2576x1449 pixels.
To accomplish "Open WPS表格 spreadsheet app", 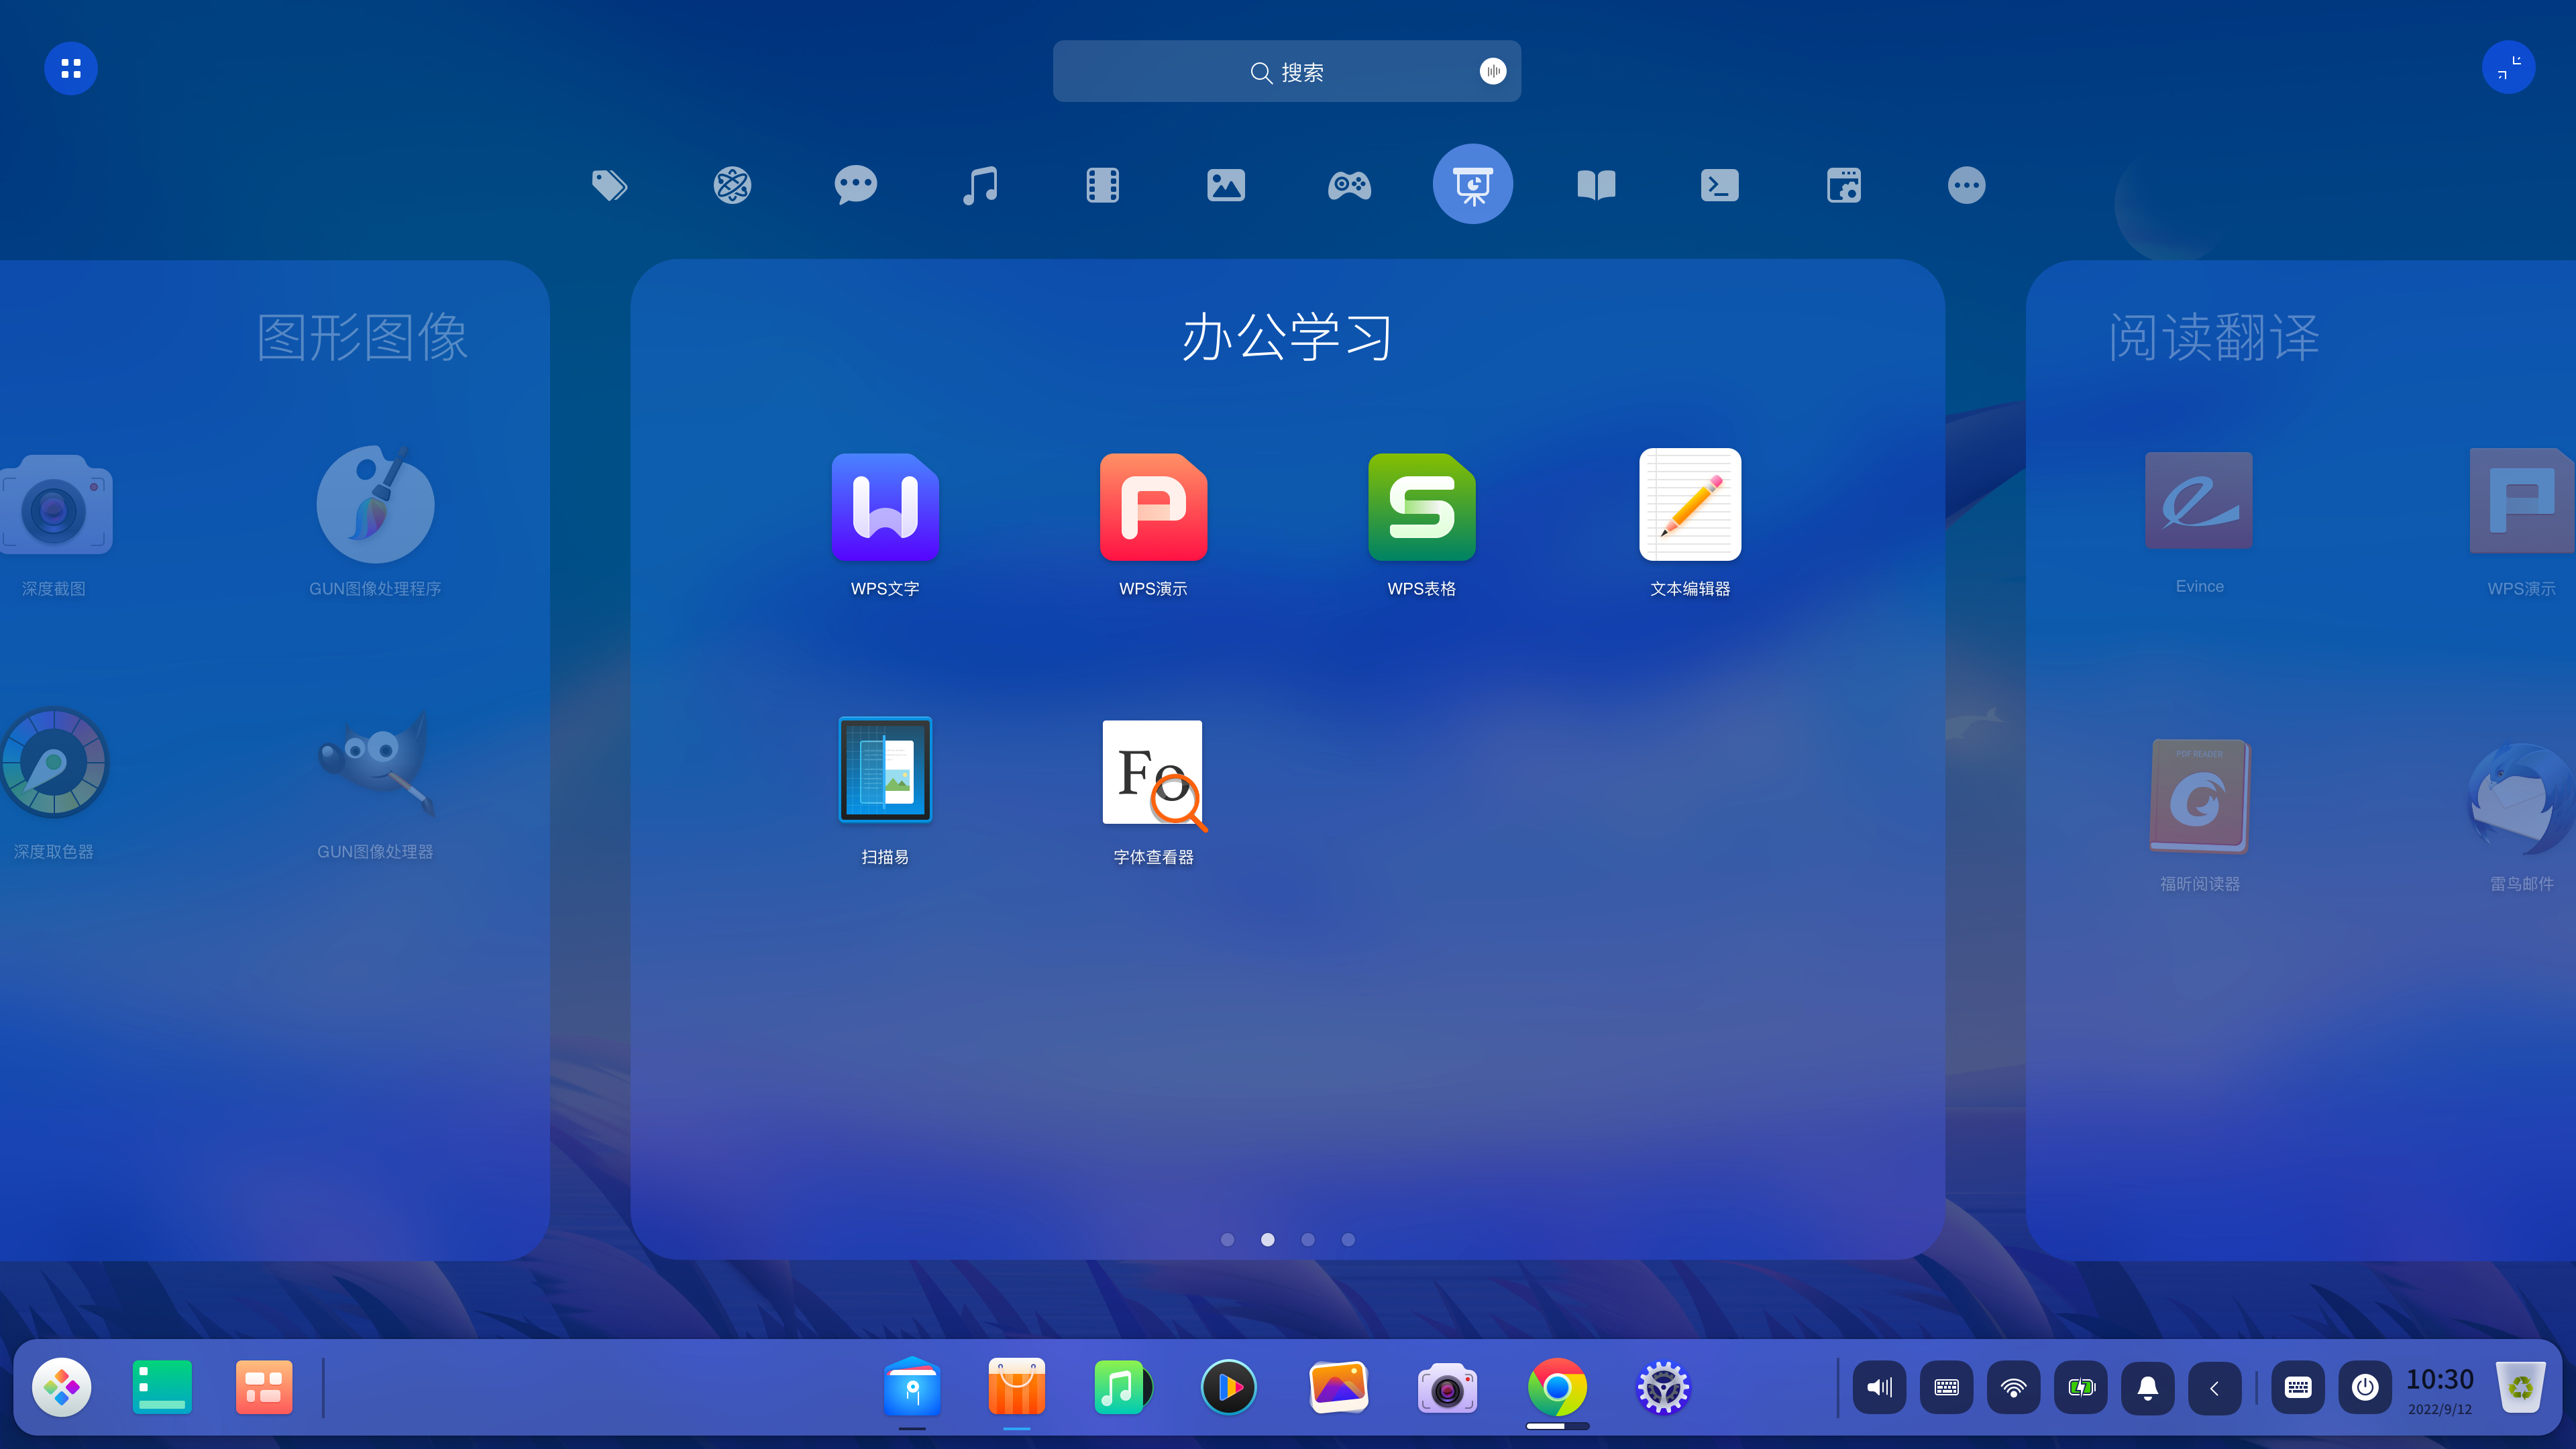I will coord(1421,508).
